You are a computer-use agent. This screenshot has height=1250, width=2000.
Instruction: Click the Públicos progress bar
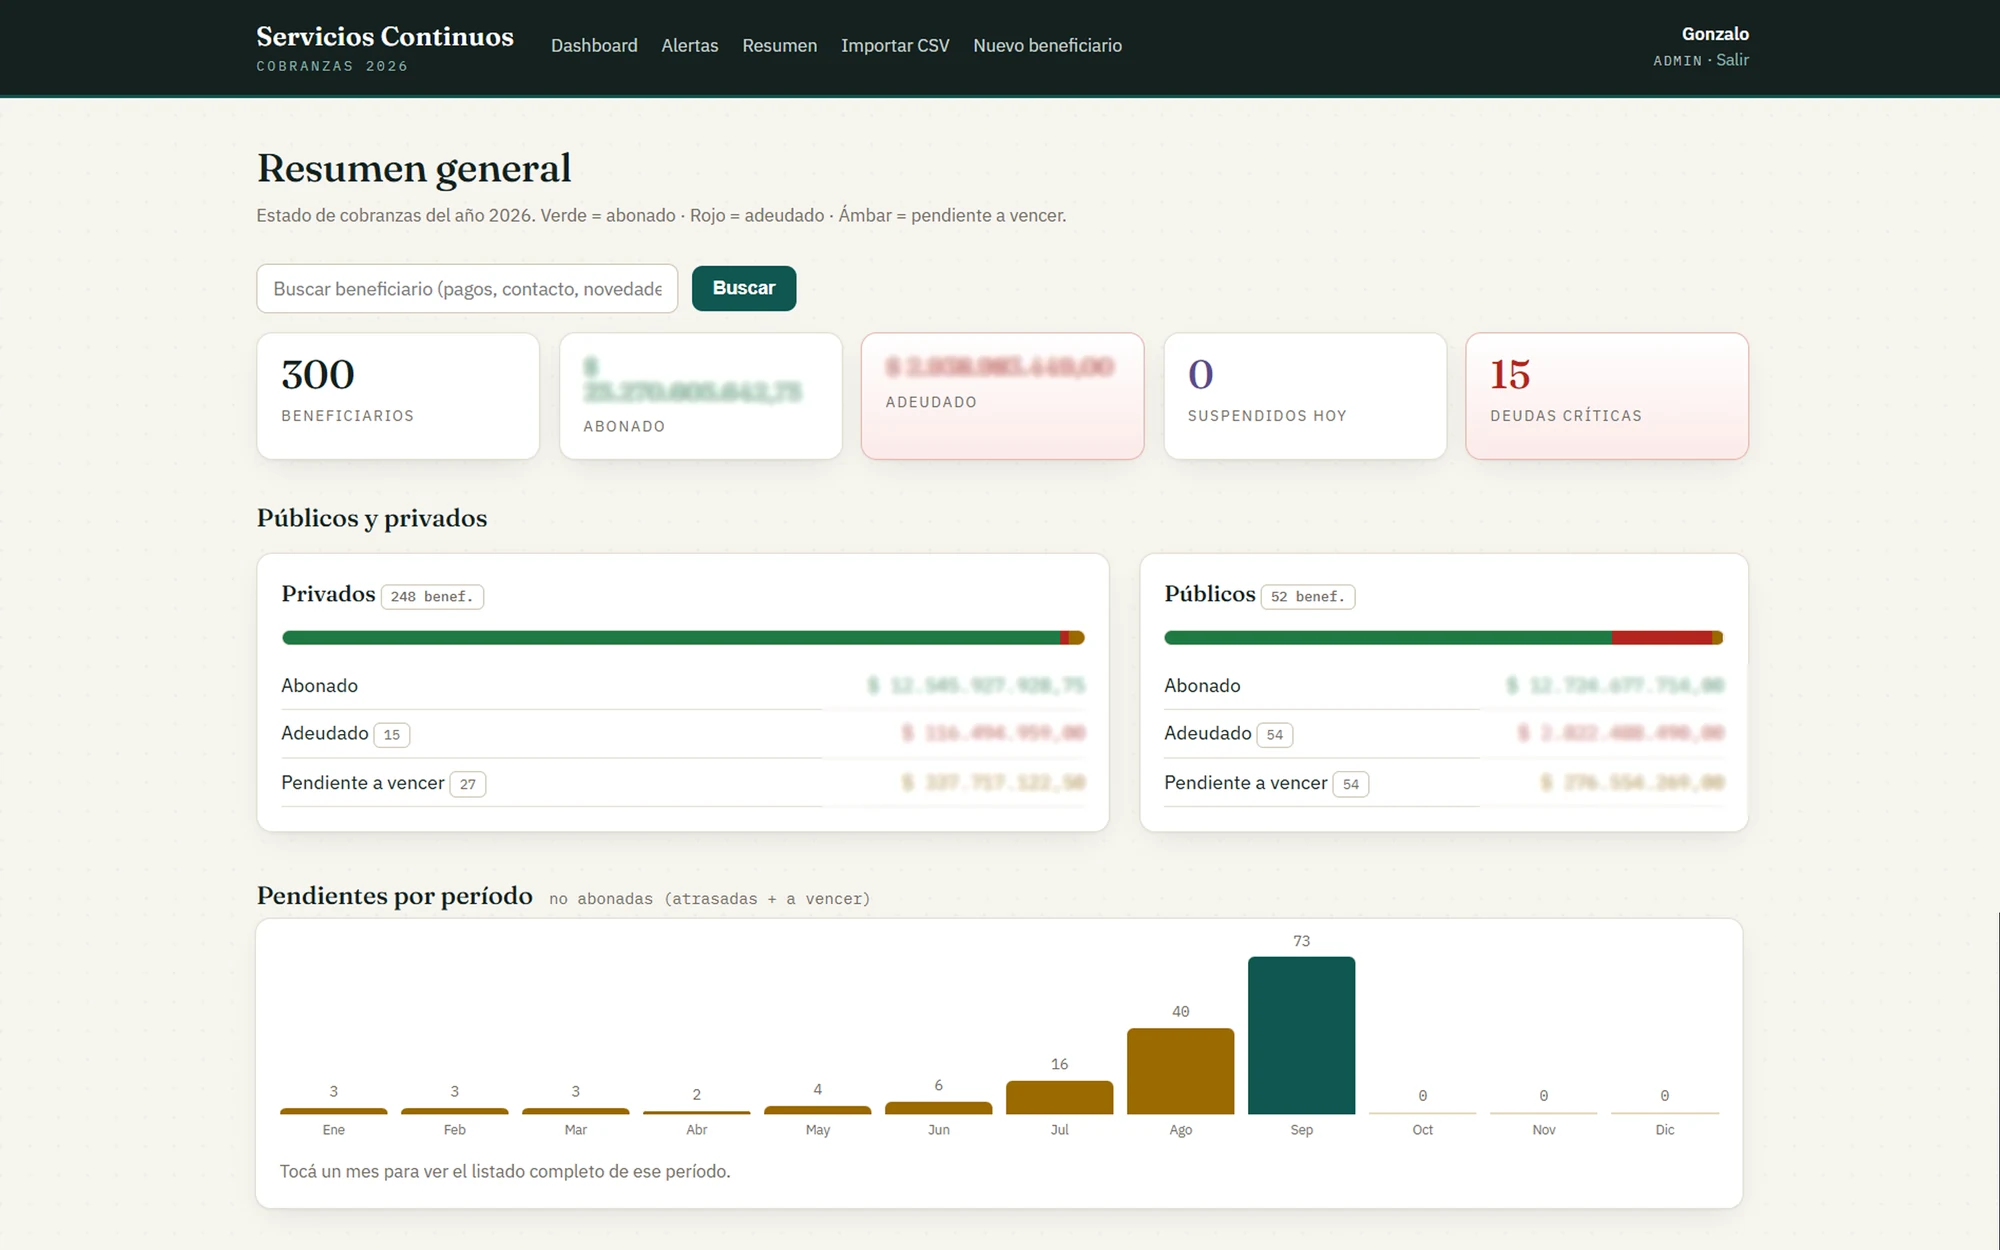coord(1444,638)
